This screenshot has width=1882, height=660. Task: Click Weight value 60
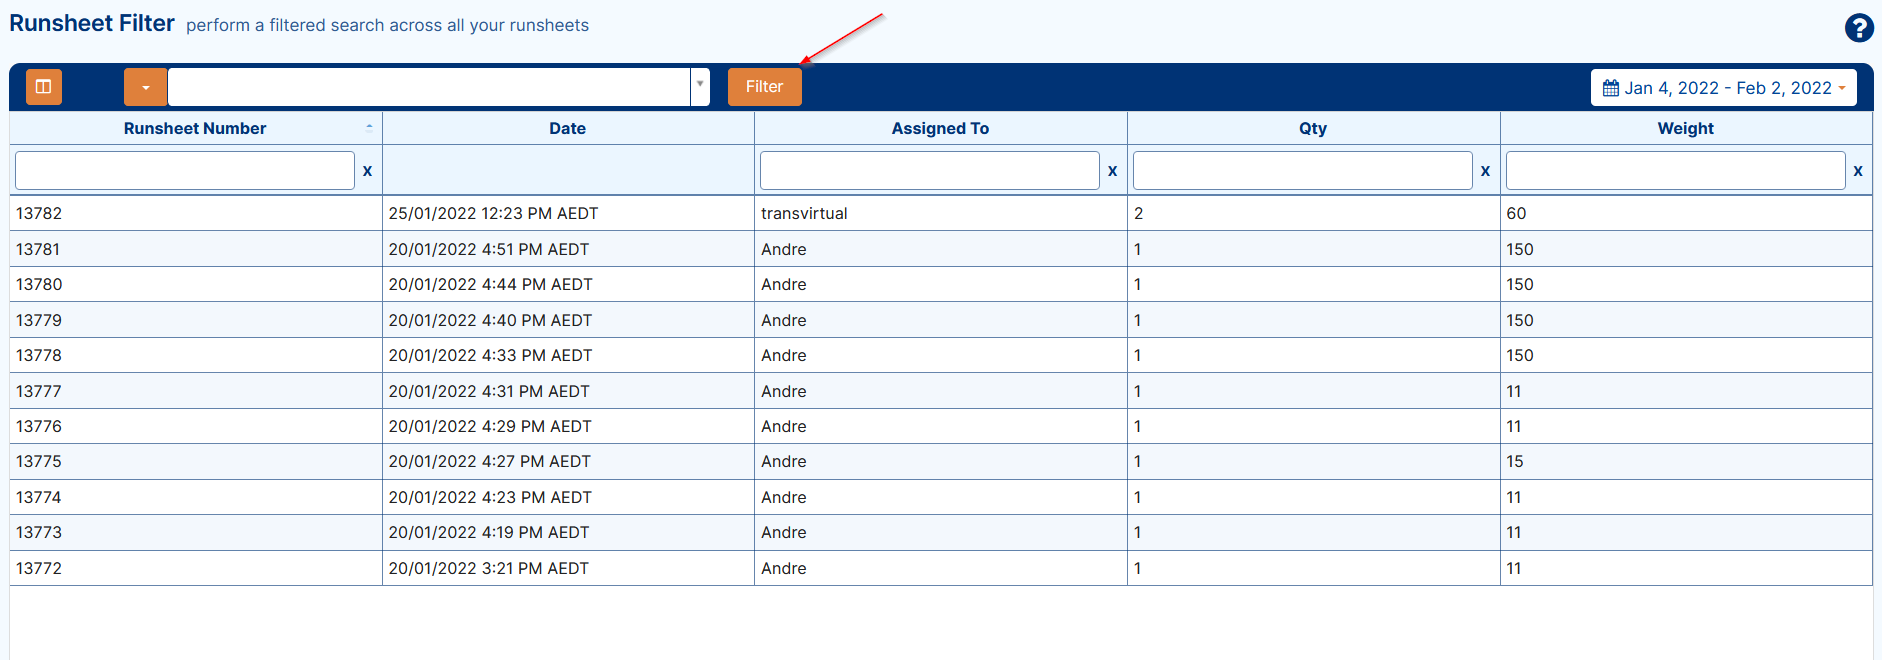pos(1516,213)
